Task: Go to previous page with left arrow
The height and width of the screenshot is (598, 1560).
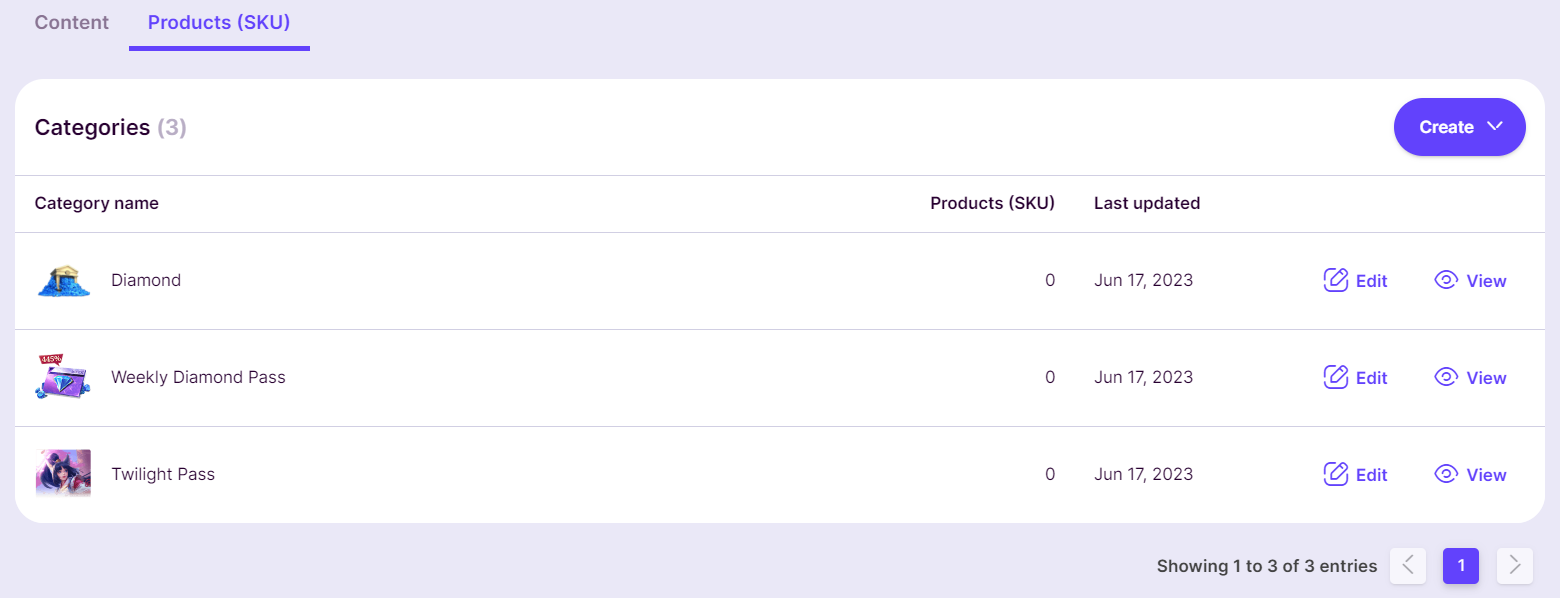Action: click(1407, 566)
